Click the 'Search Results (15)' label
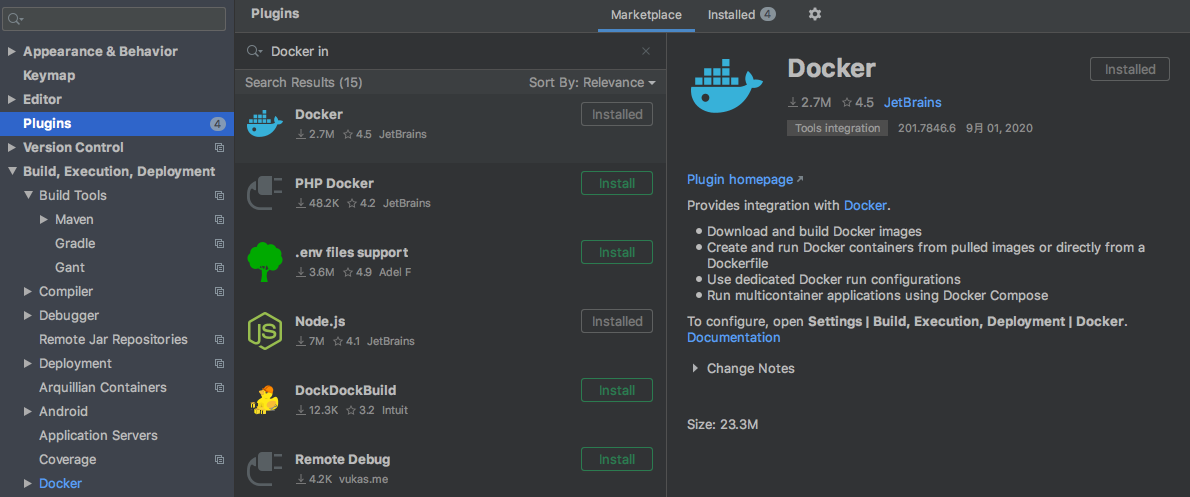 pos(304,82)
